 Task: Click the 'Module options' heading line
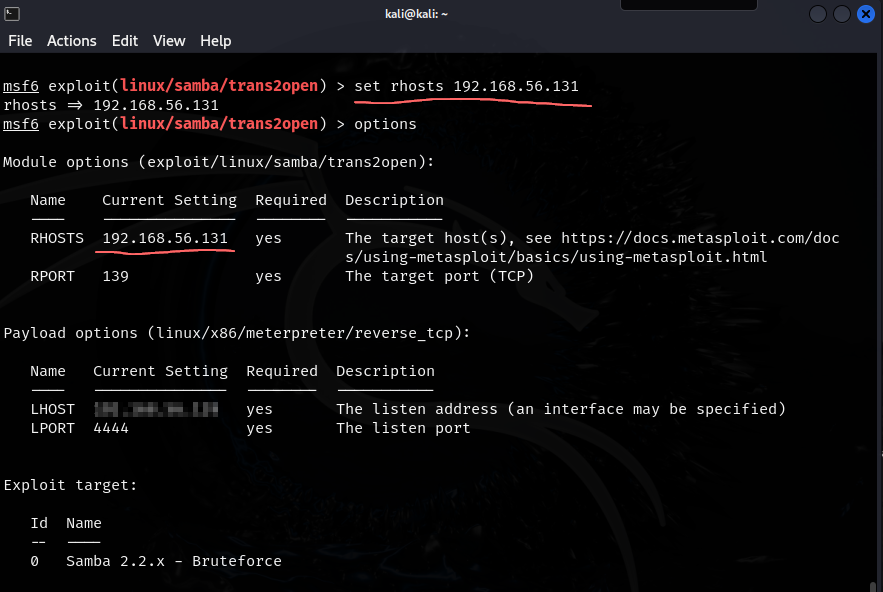coord(218,162)
